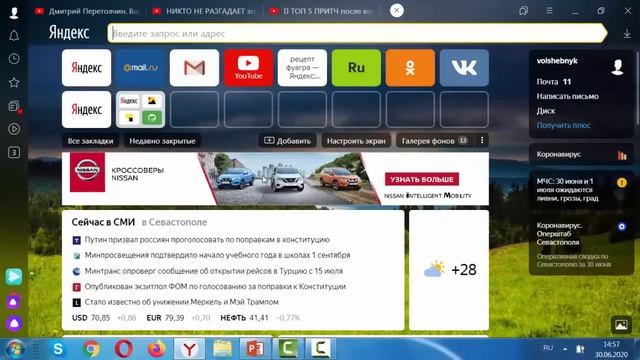Switch to the "НИКТО НЕ РАЗГАДАЕТ" tab
Image resolution: width=640 pixels, height=360 pixels.
click(x=205, y=11)
